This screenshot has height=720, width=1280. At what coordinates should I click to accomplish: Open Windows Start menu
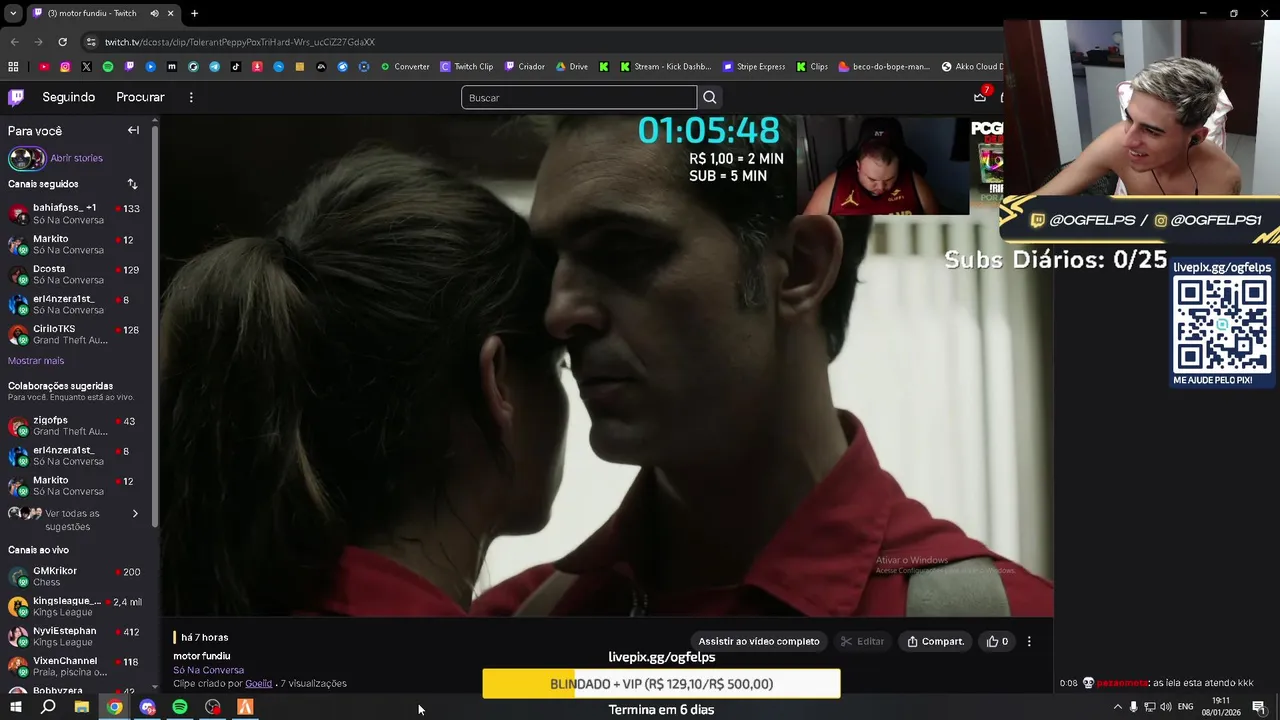15,707
